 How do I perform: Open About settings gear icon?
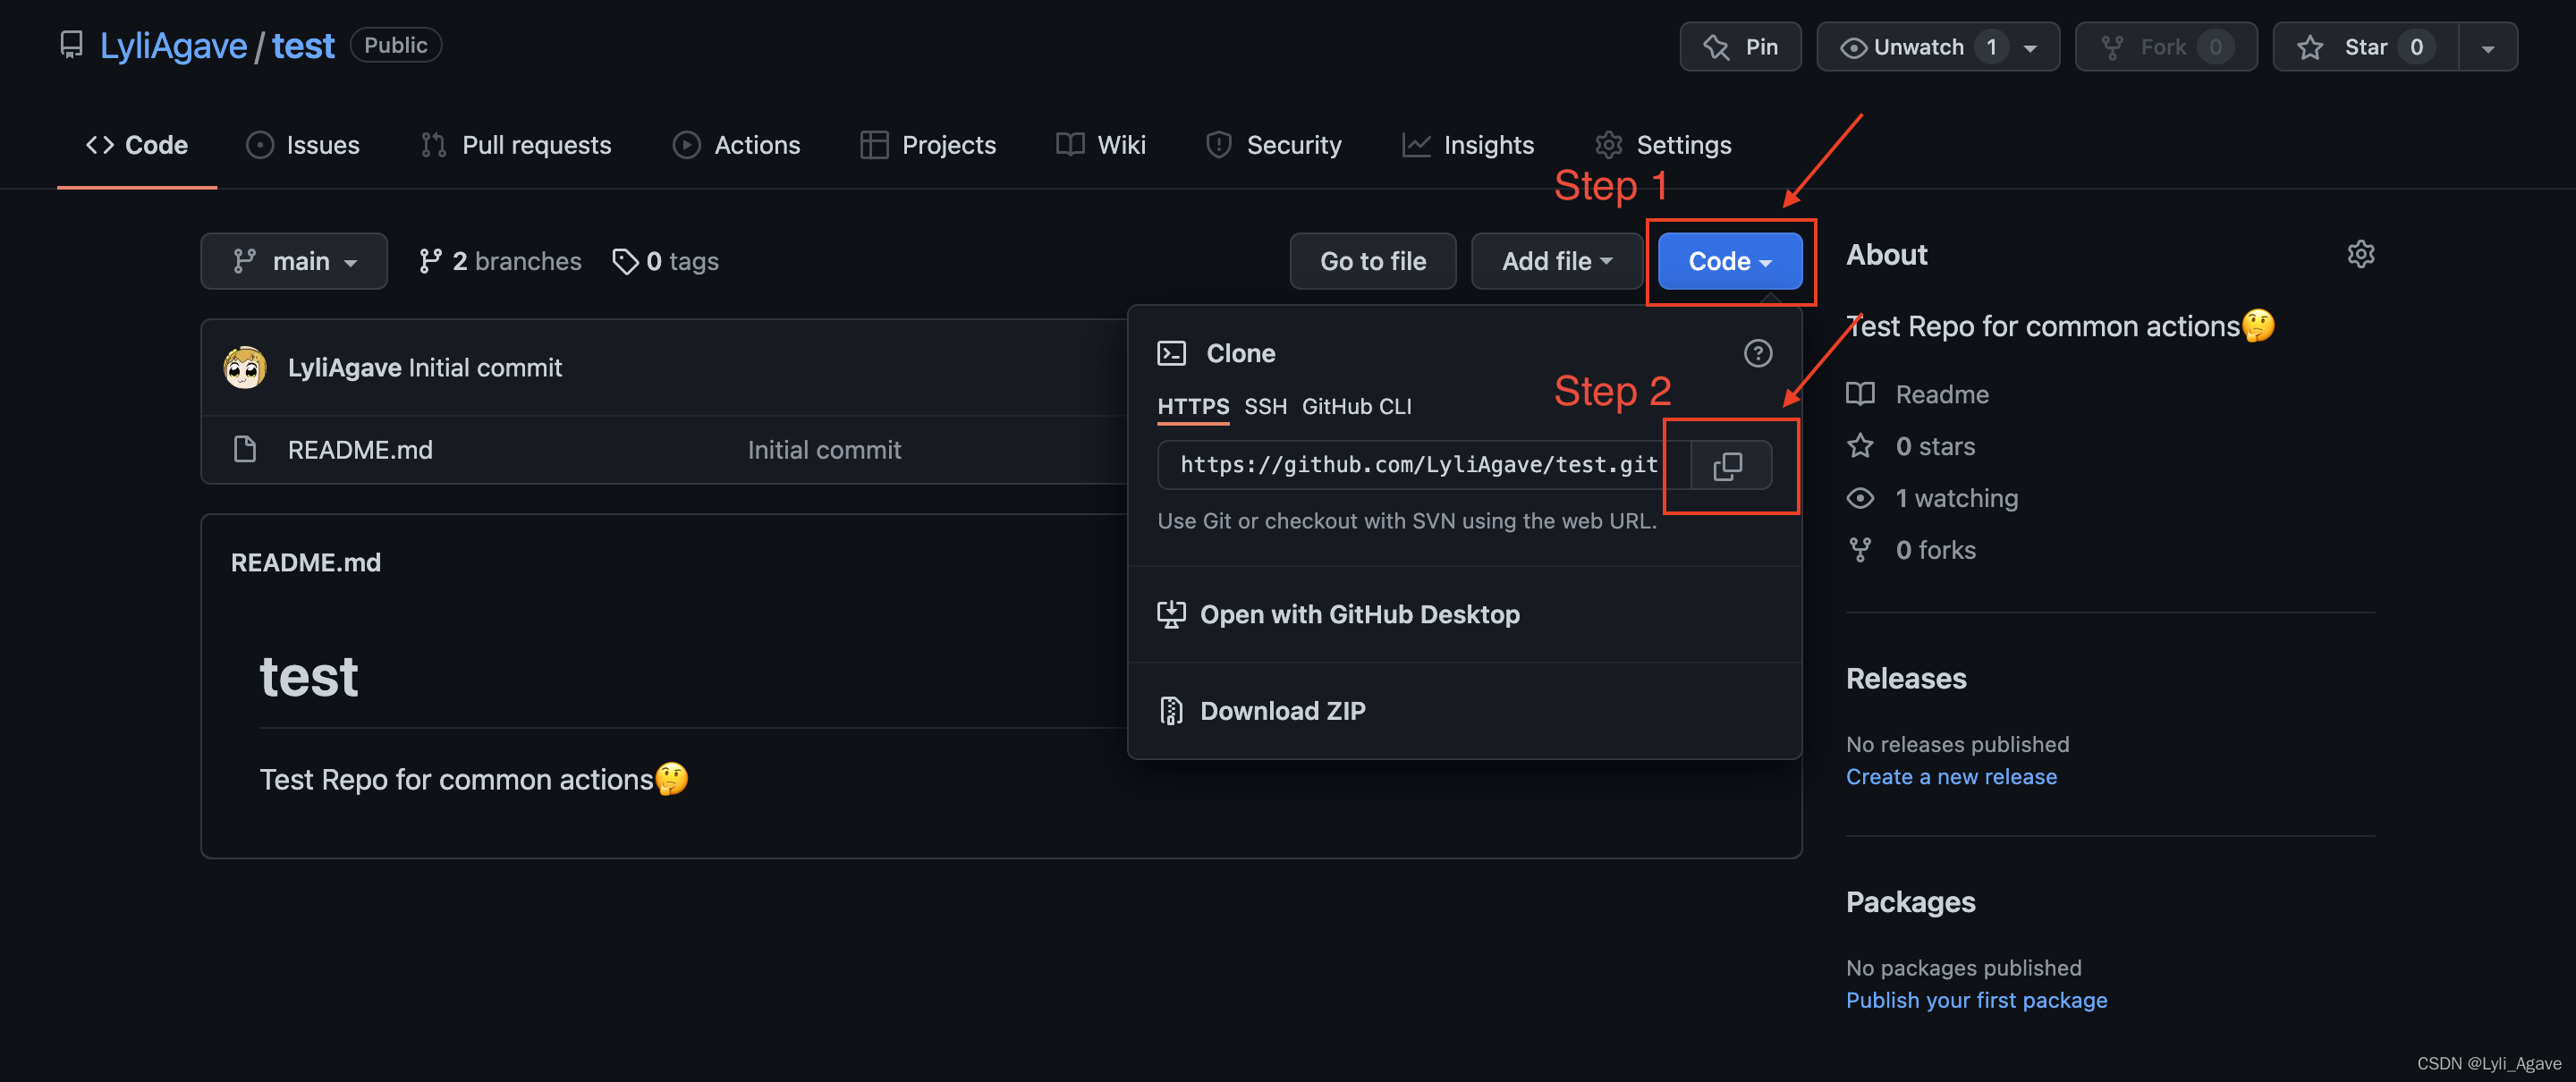pos(2360,254)
